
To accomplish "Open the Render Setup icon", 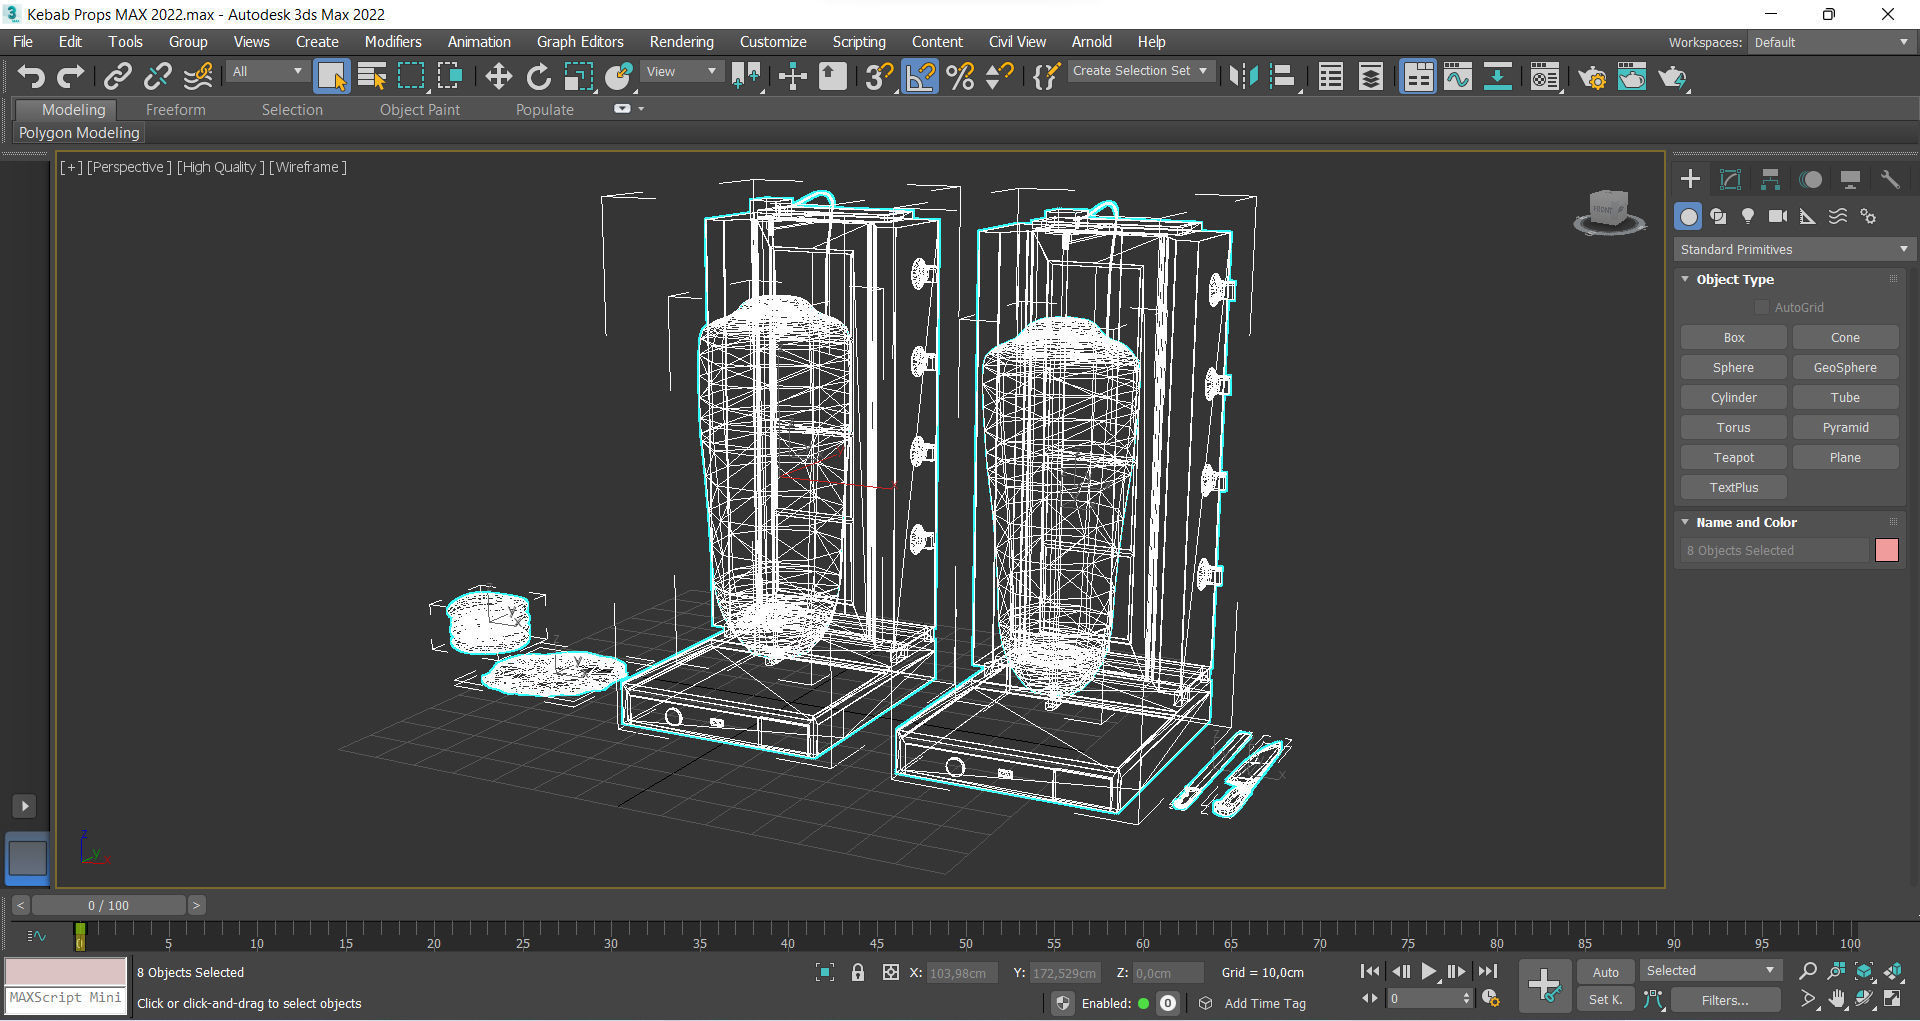I will (x=1592, y=76).
